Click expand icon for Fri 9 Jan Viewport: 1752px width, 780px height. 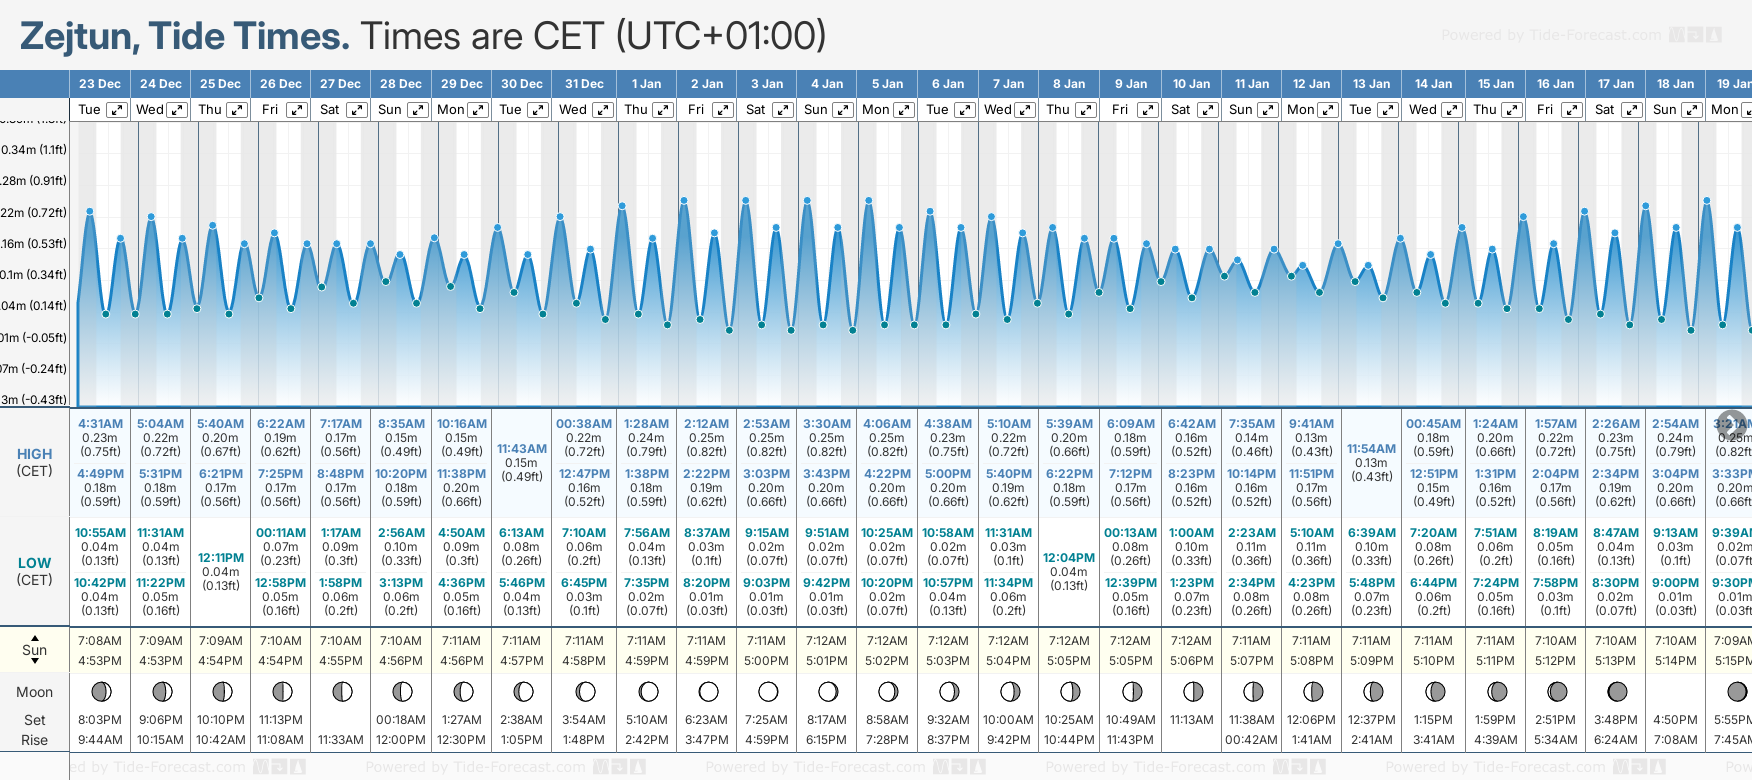tap(1148, 110)
